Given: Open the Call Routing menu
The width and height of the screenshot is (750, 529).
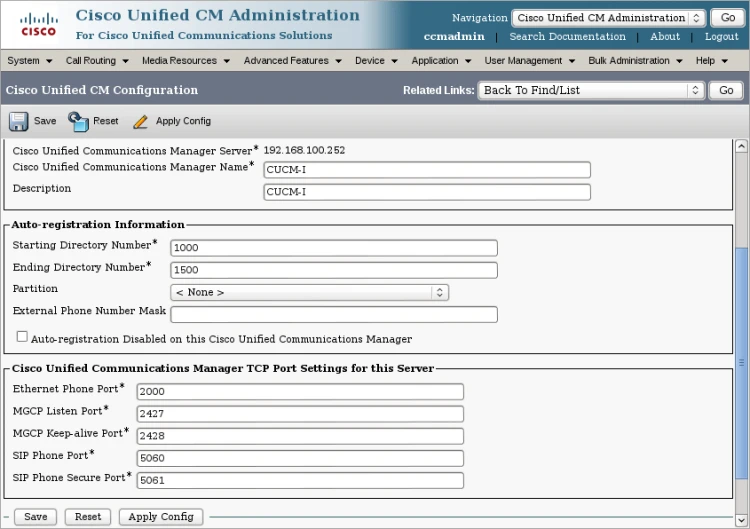Looking at the screenshot, I should pos(97,61).
